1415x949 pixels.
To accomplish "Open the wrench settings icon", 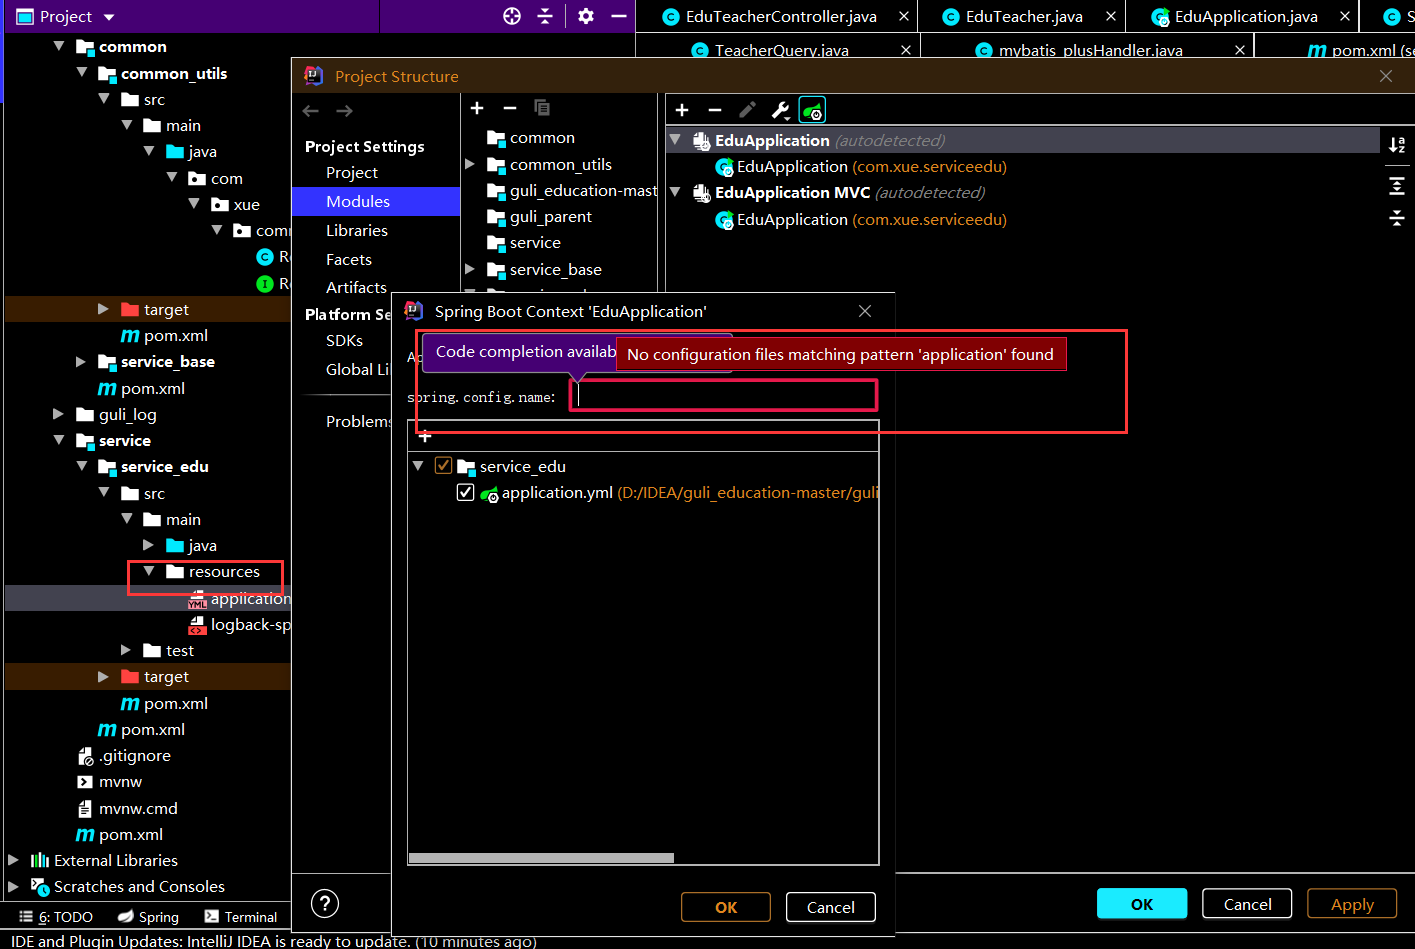I will (x=780, y=110).
